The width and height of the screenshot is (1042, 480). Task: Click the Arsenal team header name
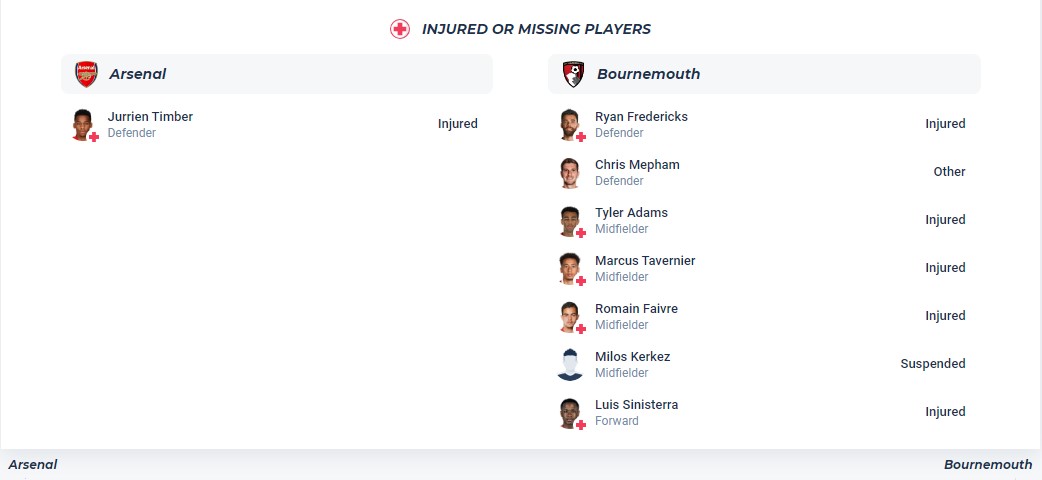pos(138,74)
